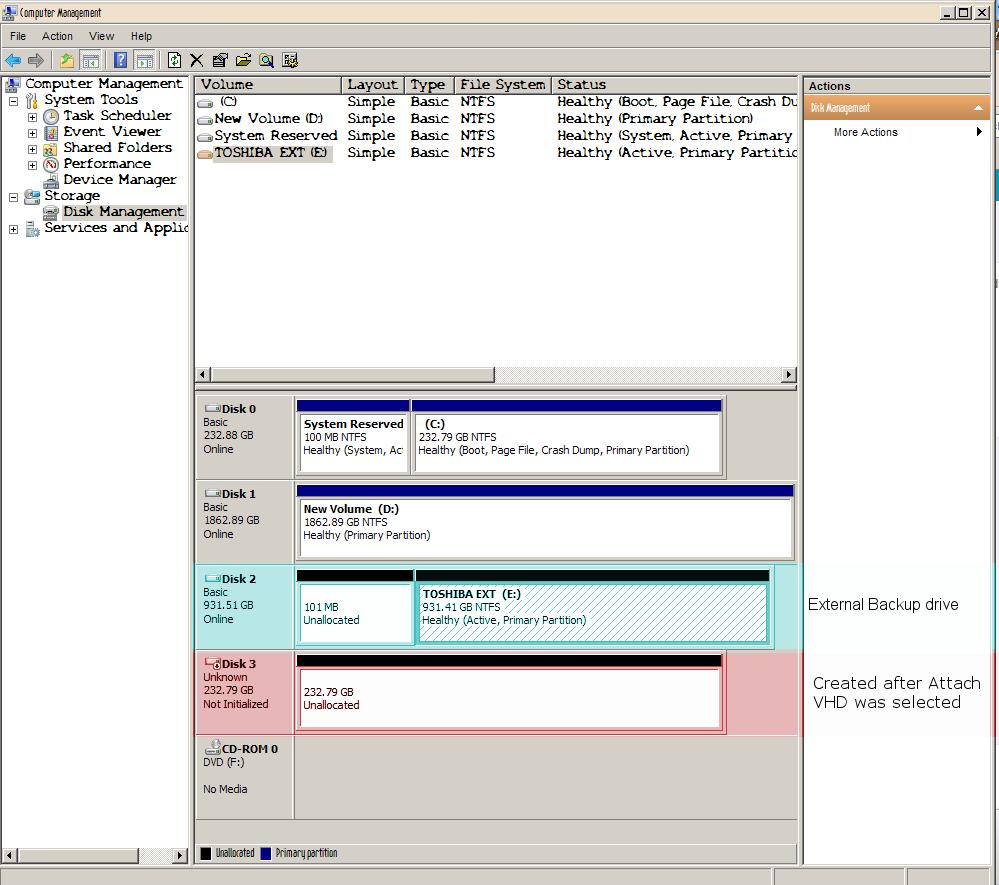
Task: Select Device Manager in the tree
Action: click(x=119, y=180)
